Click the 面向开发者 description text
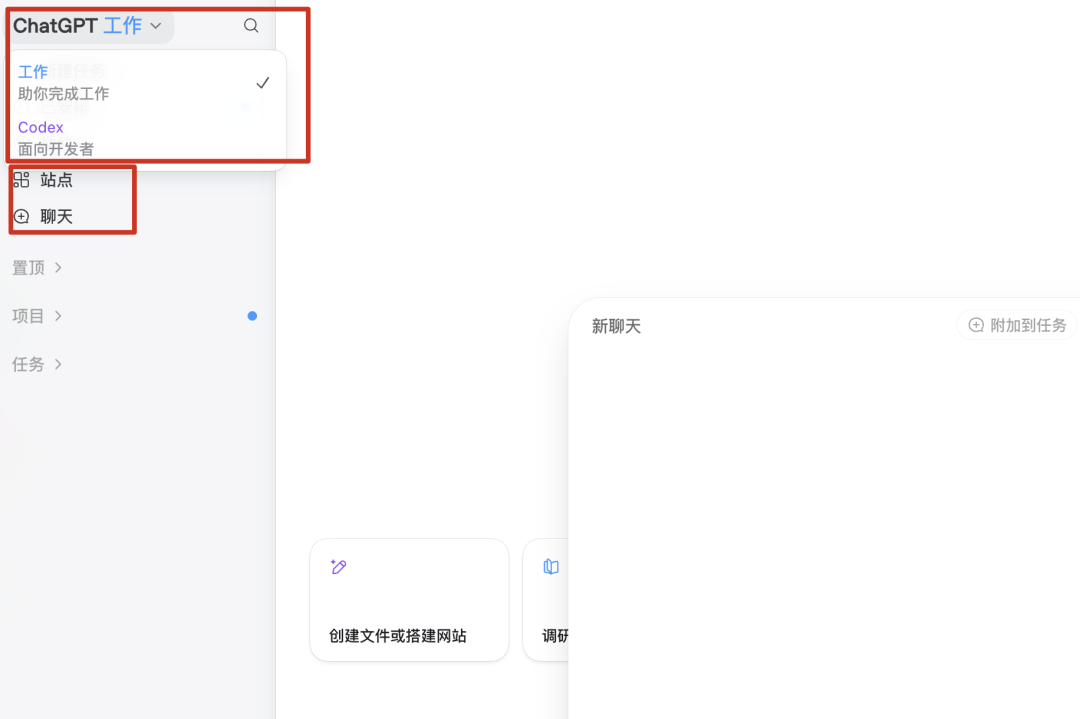1080x719 pixels. pyautogui.click(x=56, y=149)
